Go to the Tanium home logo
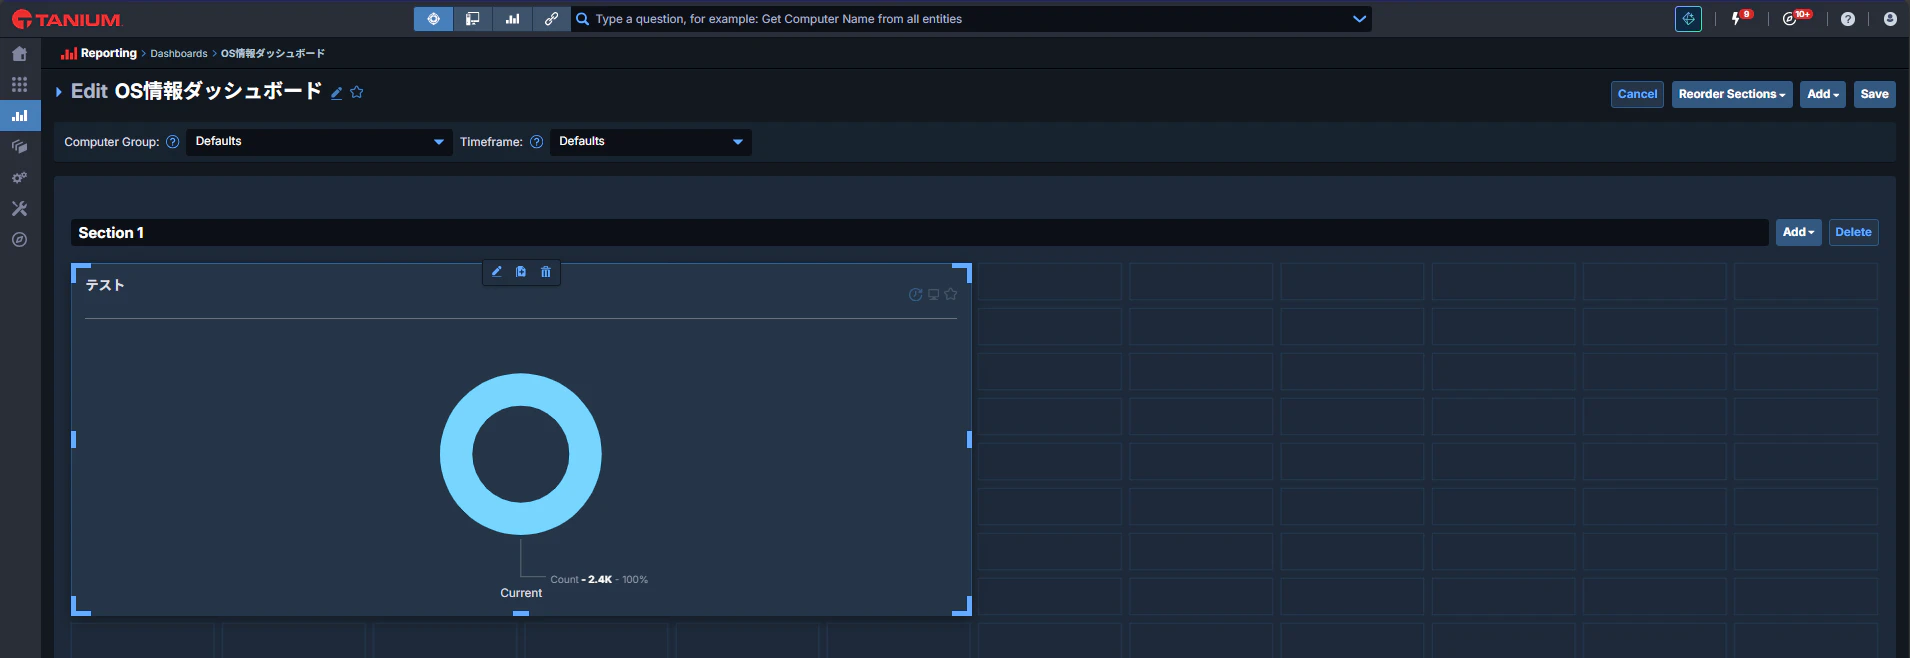Image resolution: width=1910 pixels, height=658 pixels. point(66,19)
